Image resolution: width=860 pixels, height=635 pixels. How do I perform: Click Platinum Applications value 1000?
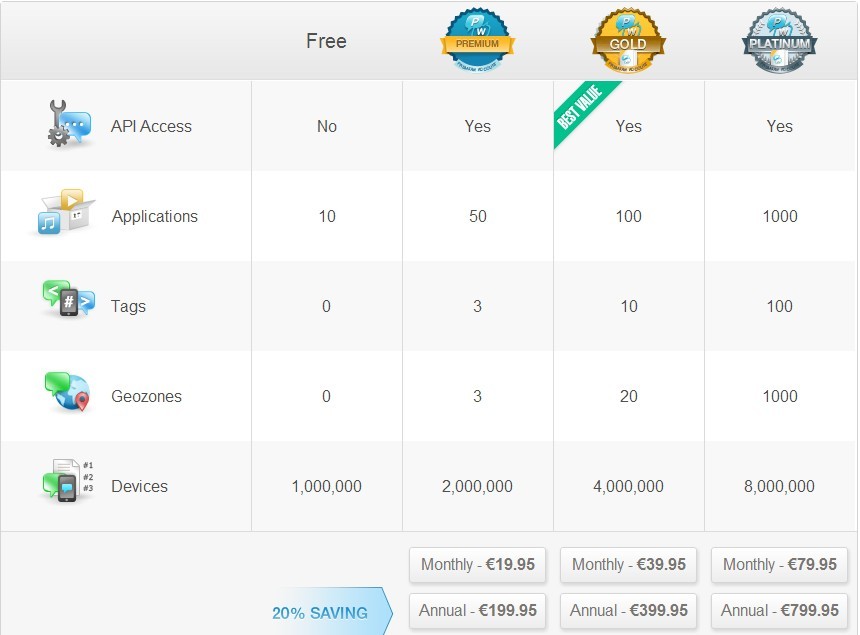(x=780, y=216)
